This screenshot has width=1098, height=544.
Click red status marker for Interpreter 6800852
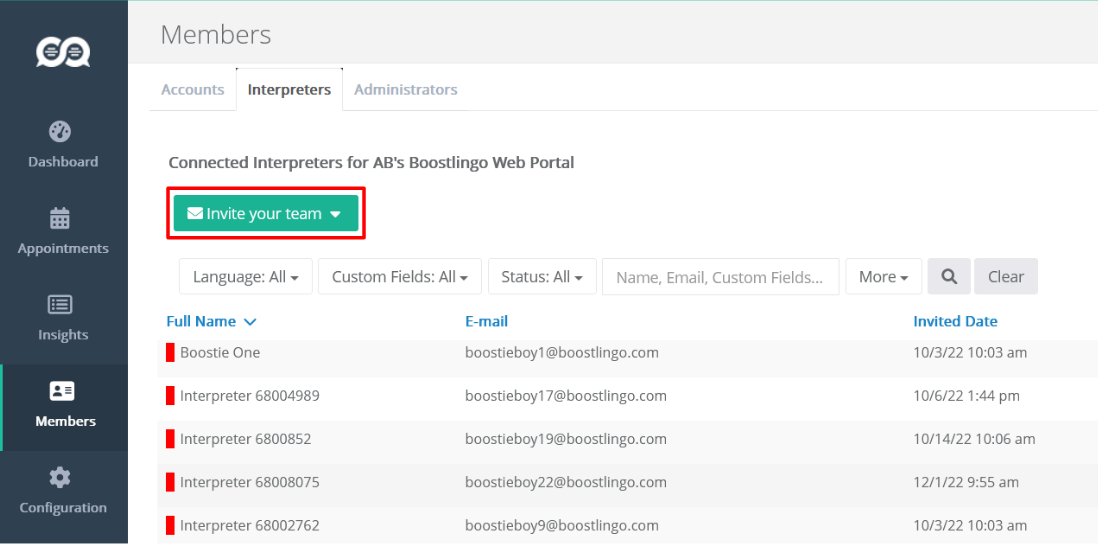pyautogui.click(x=170, y=439)
